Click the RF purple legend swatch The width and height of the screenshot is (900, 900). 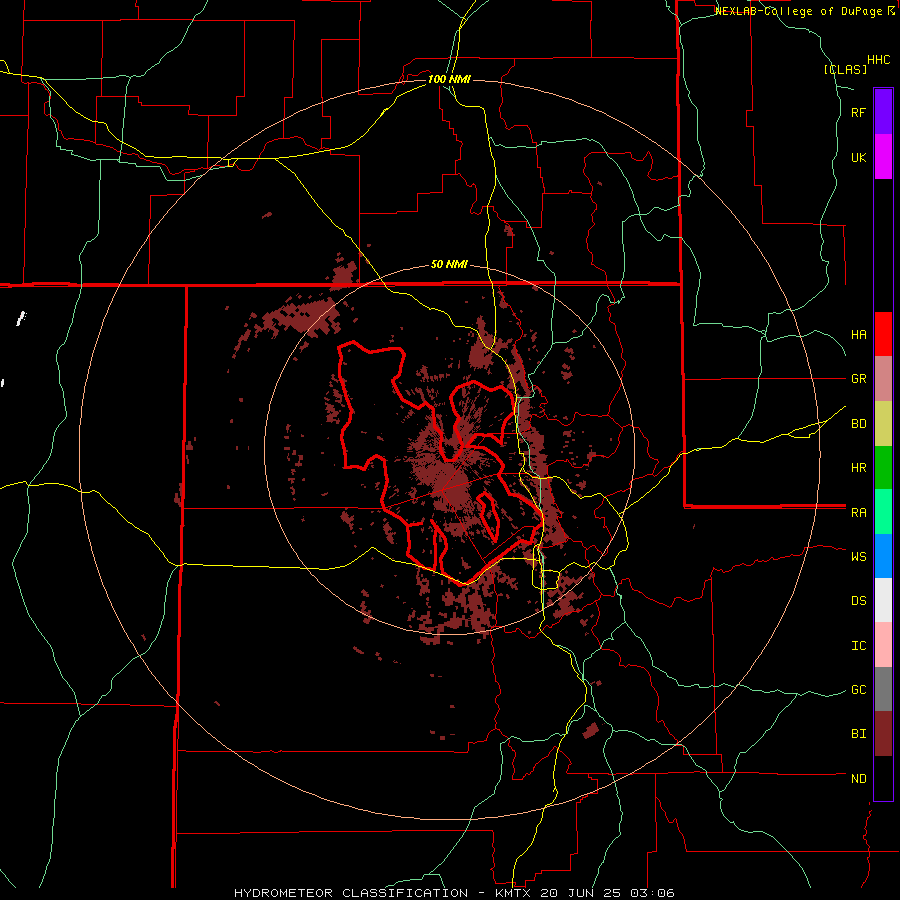coord(883,112)
